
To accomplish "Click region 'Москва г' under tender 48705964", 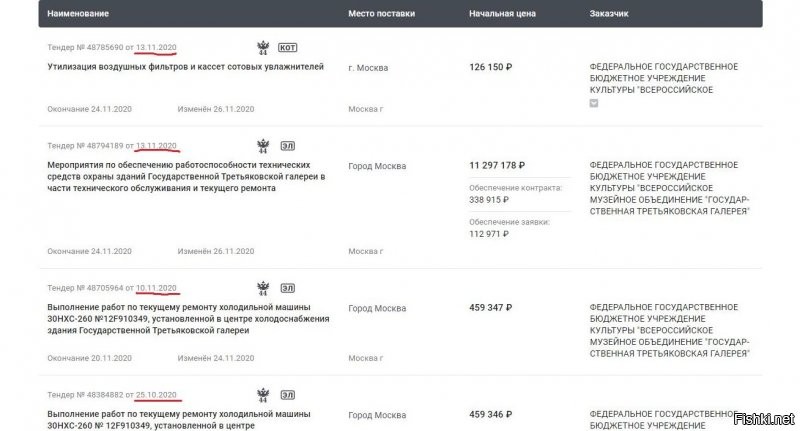I will [365, 359].
